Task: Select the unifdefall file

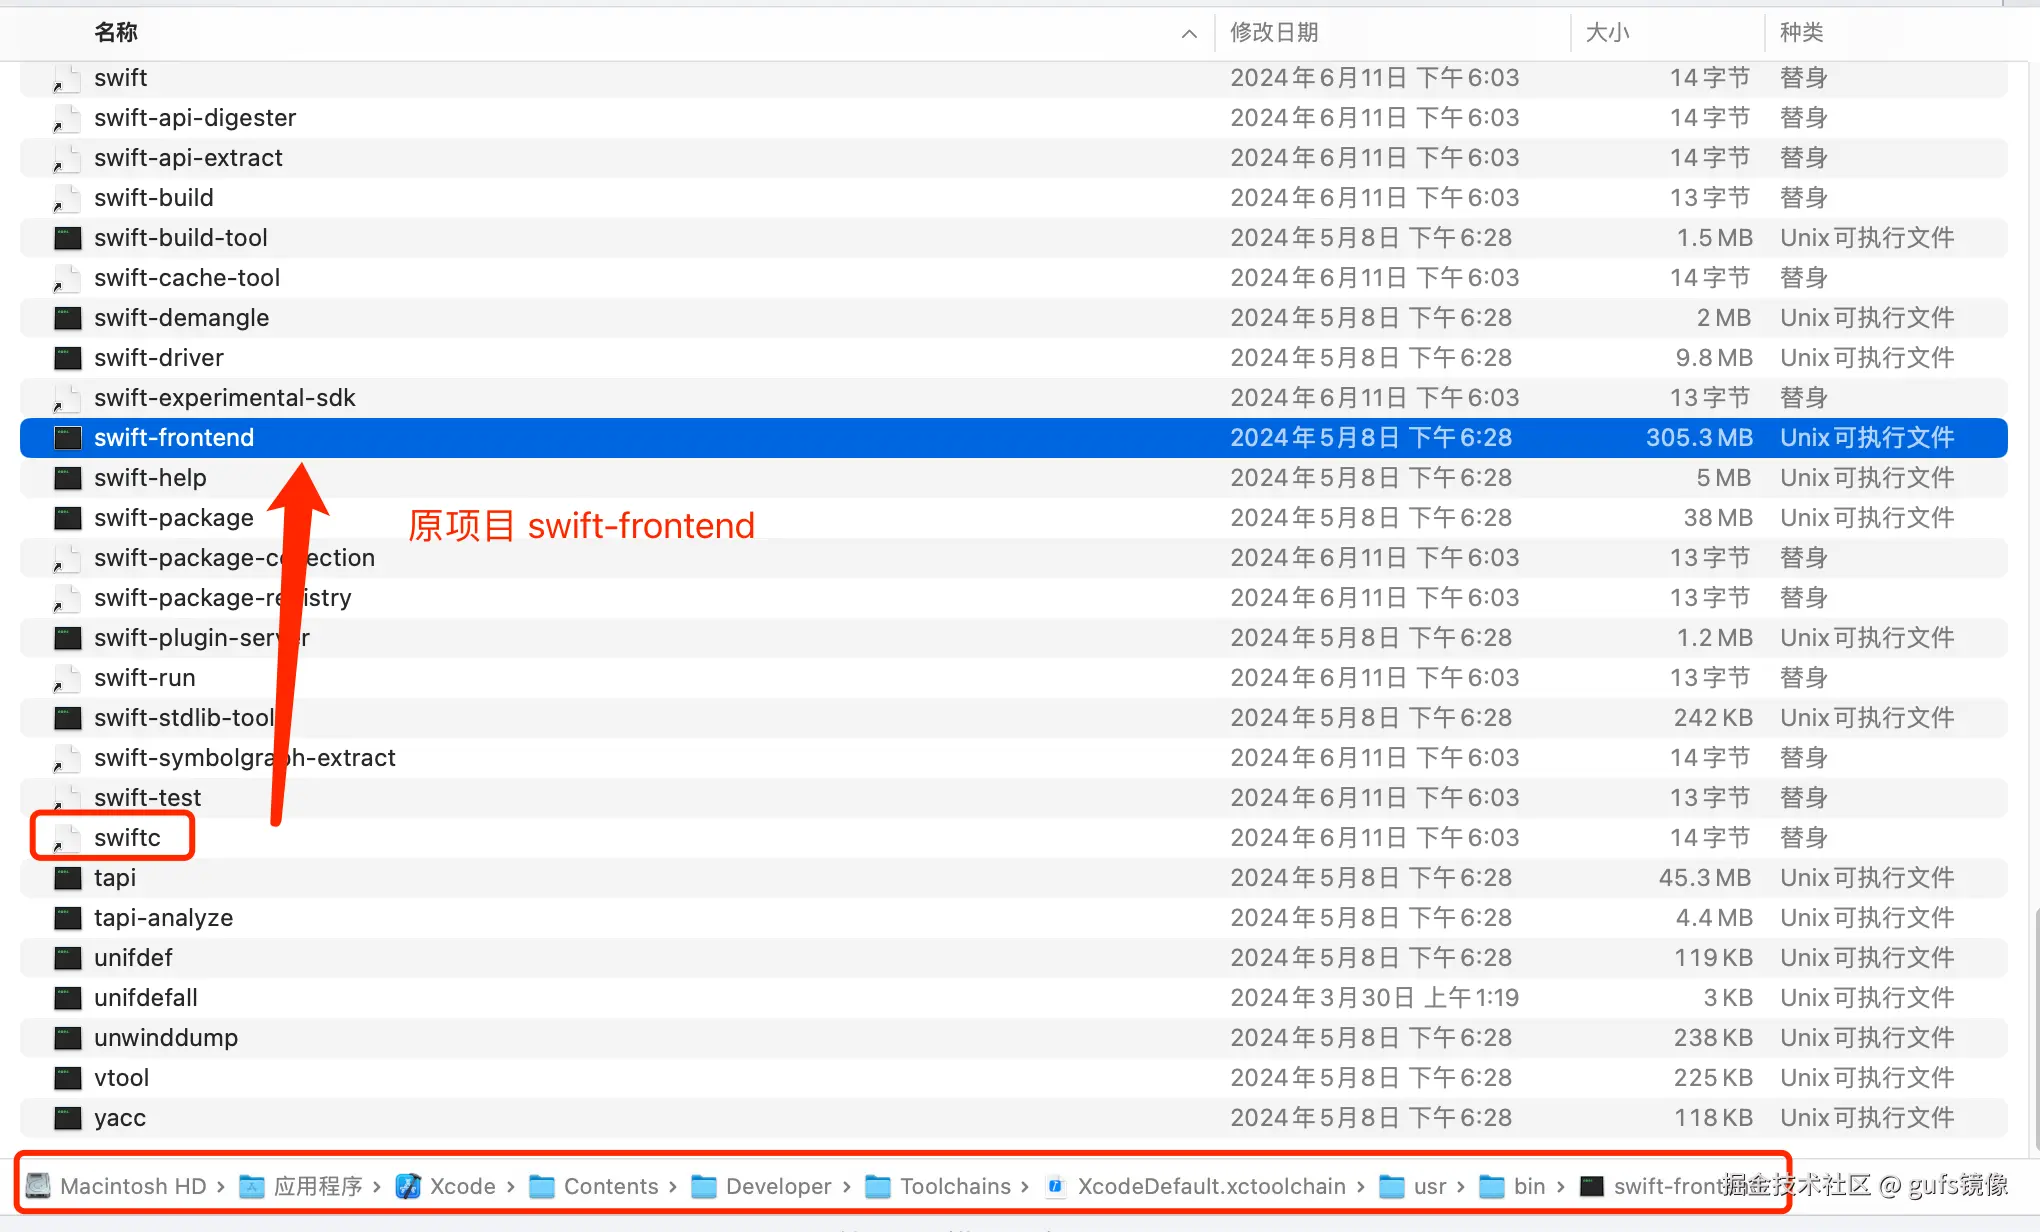Action: coord(146,998)
